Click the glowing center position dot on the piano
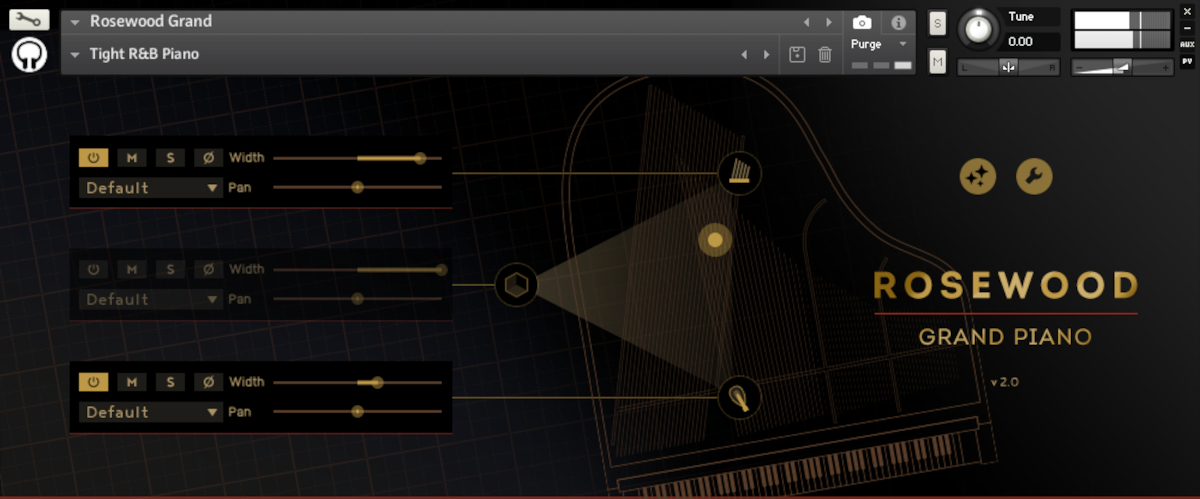 click(715, 240)
